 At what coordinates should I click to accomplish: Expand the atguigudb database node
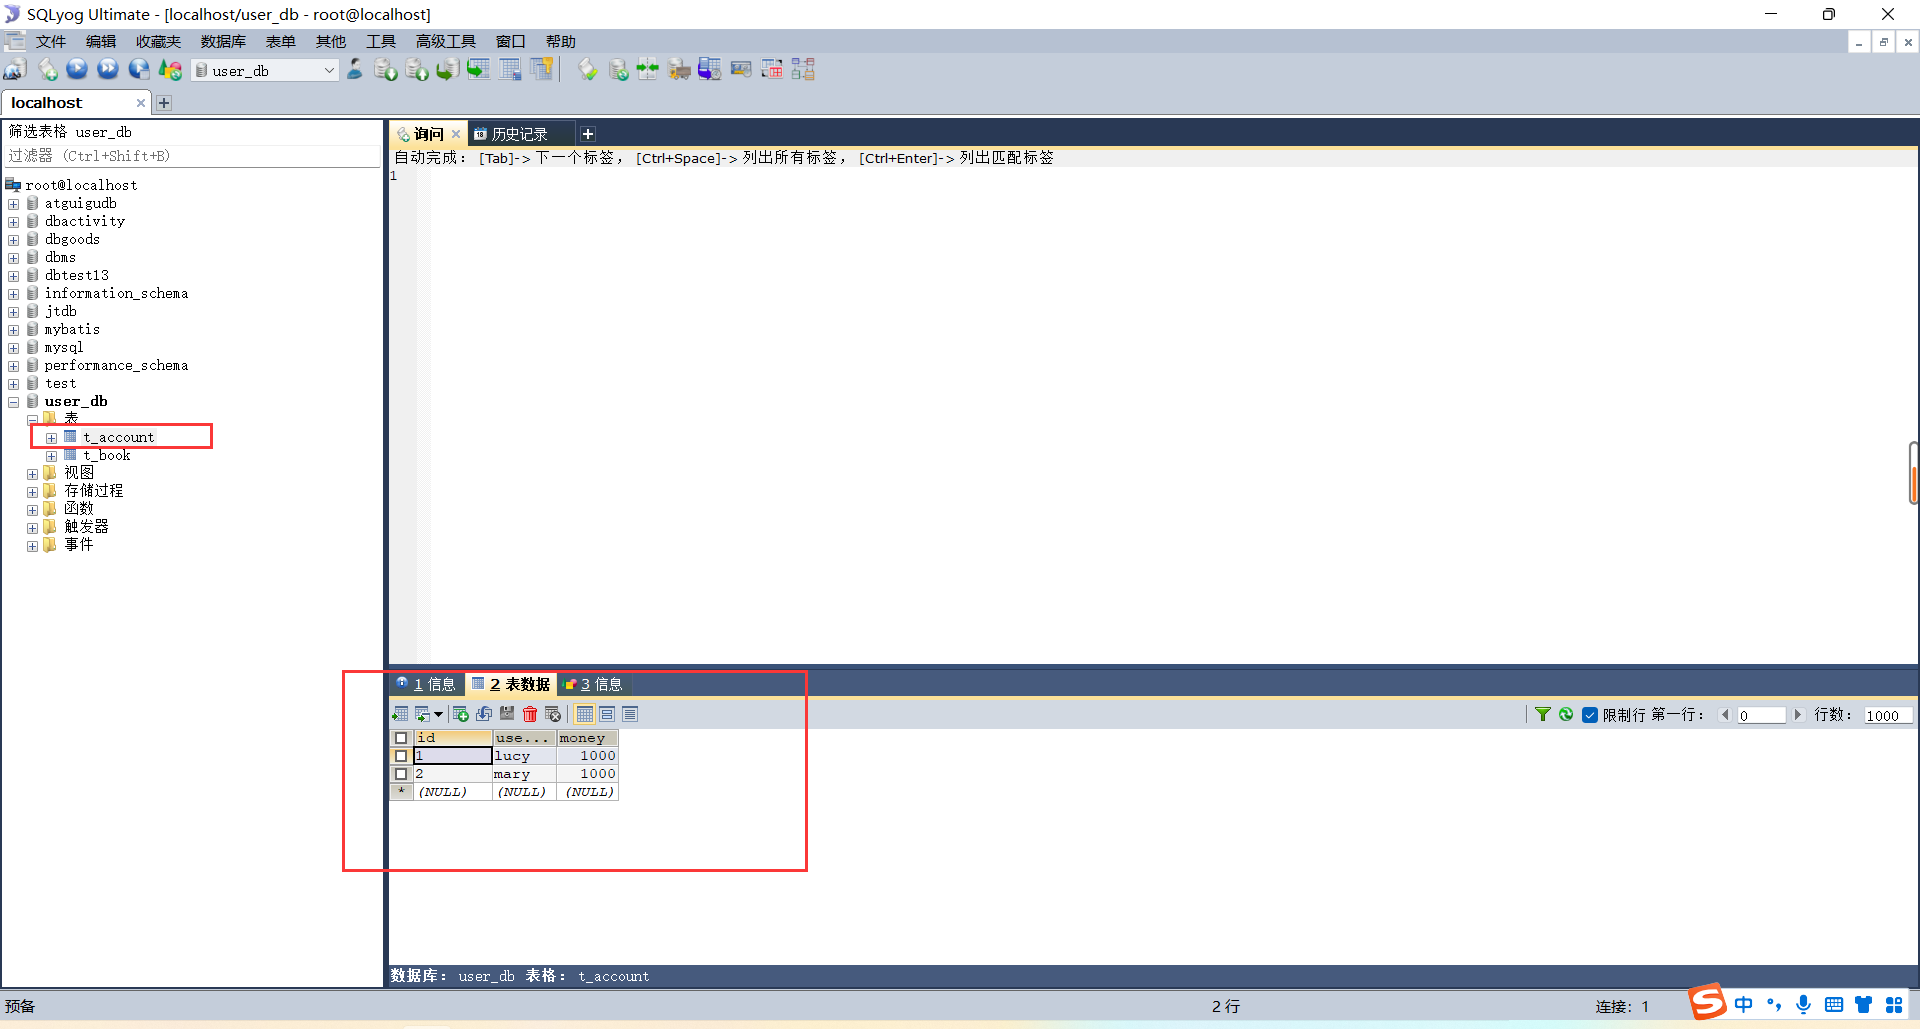[x=14, y=204]
